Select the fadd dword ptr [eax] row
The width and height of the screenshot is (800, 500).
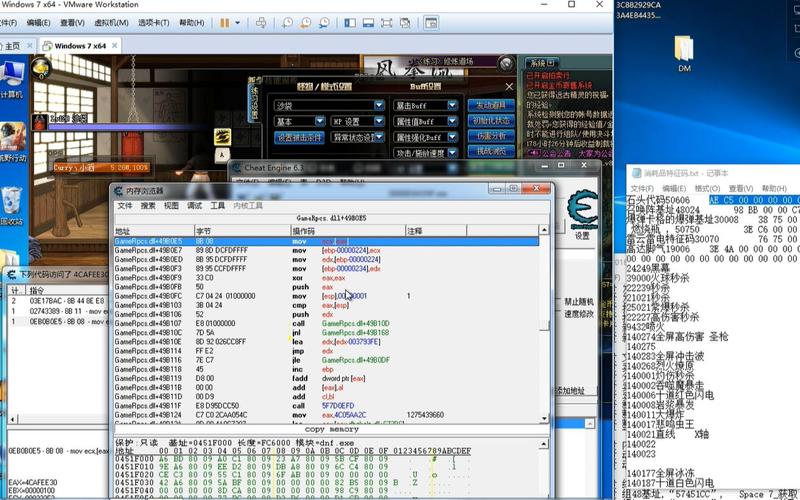[x=326, y=378]
